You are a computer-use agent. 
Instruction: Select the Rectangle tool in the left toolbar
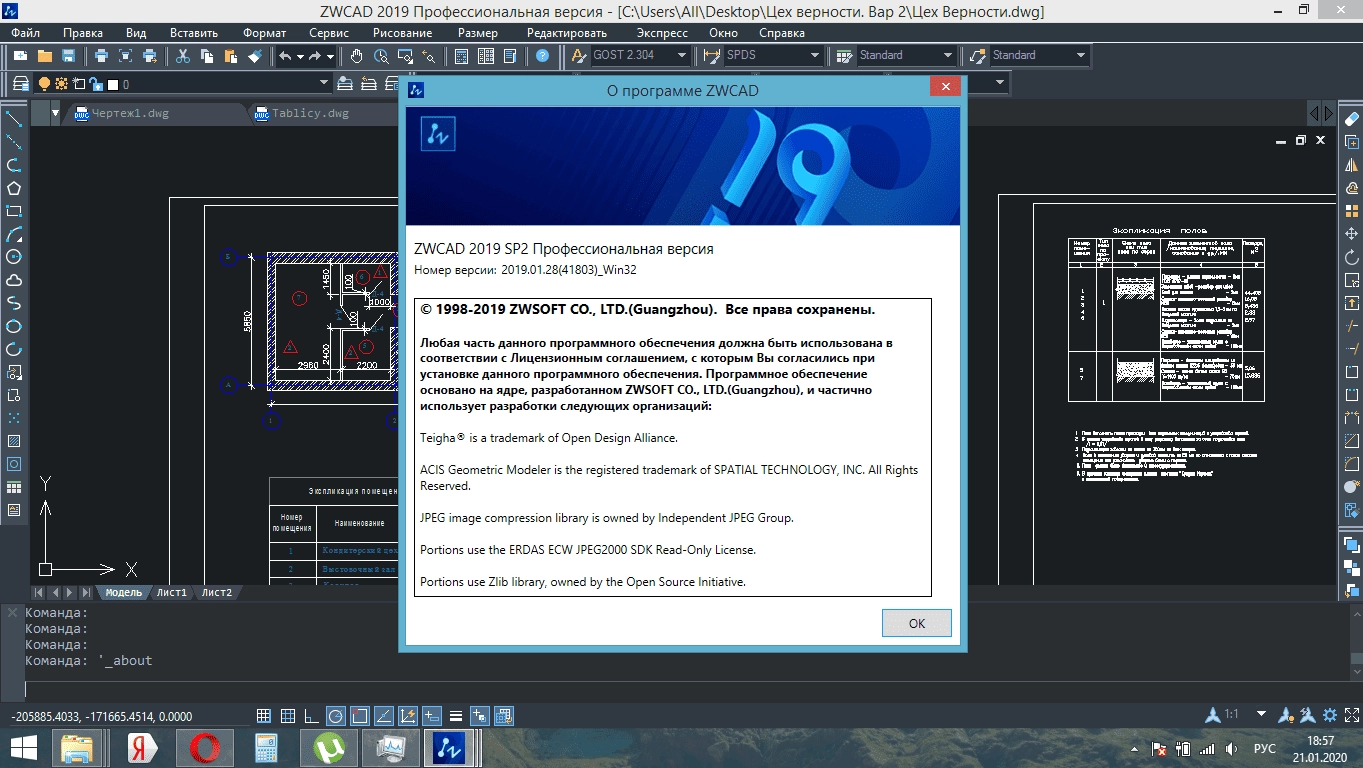[14, 211]
